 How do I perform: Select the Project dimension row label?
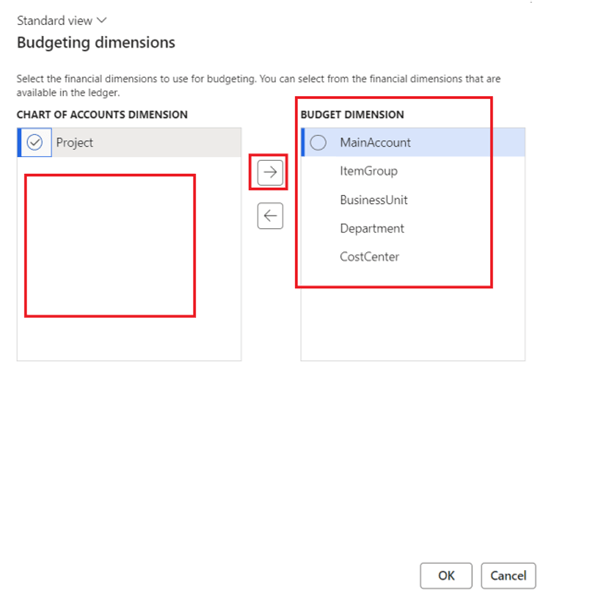[75, 143]
